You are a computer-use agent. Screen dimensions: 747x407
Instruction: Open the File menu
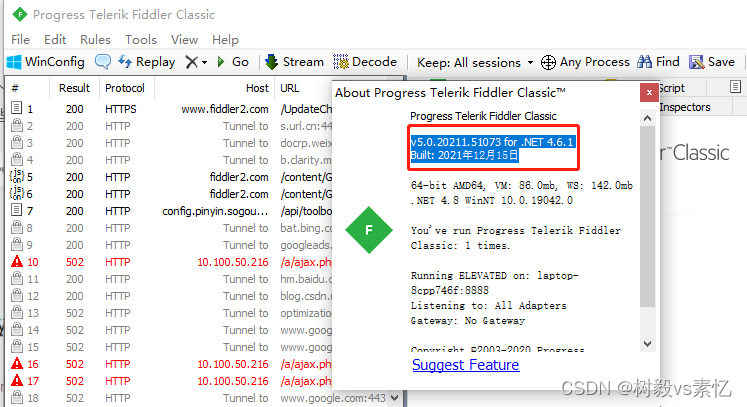coord(20,40)
